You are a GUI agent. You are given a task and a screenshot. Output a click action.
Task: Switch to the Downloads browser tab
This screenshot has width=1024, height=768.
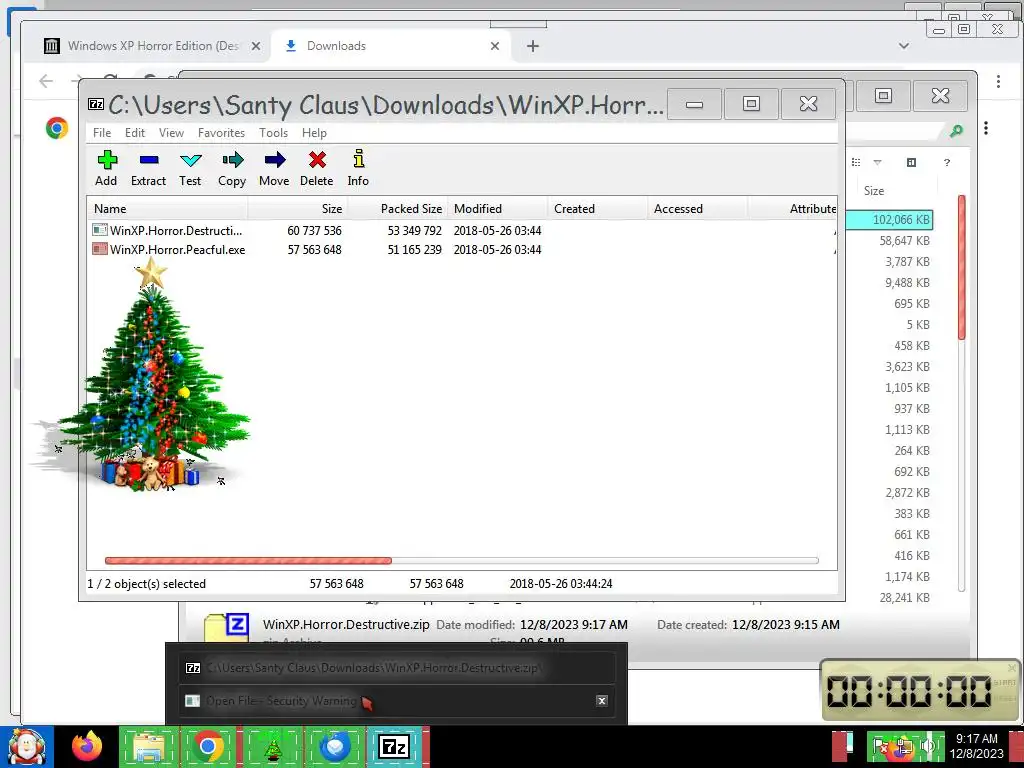point(390,46)
